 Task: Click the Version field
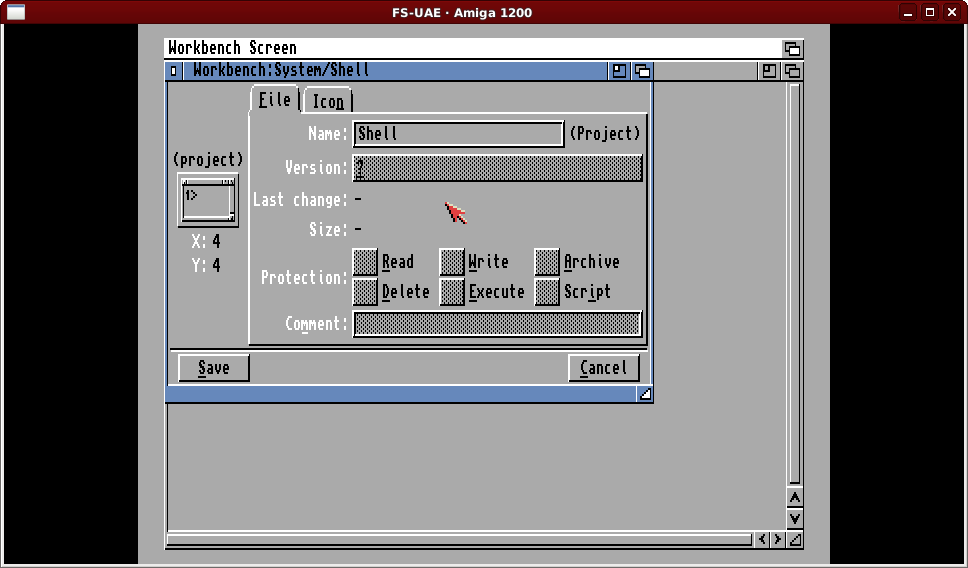tap(498, 168)
